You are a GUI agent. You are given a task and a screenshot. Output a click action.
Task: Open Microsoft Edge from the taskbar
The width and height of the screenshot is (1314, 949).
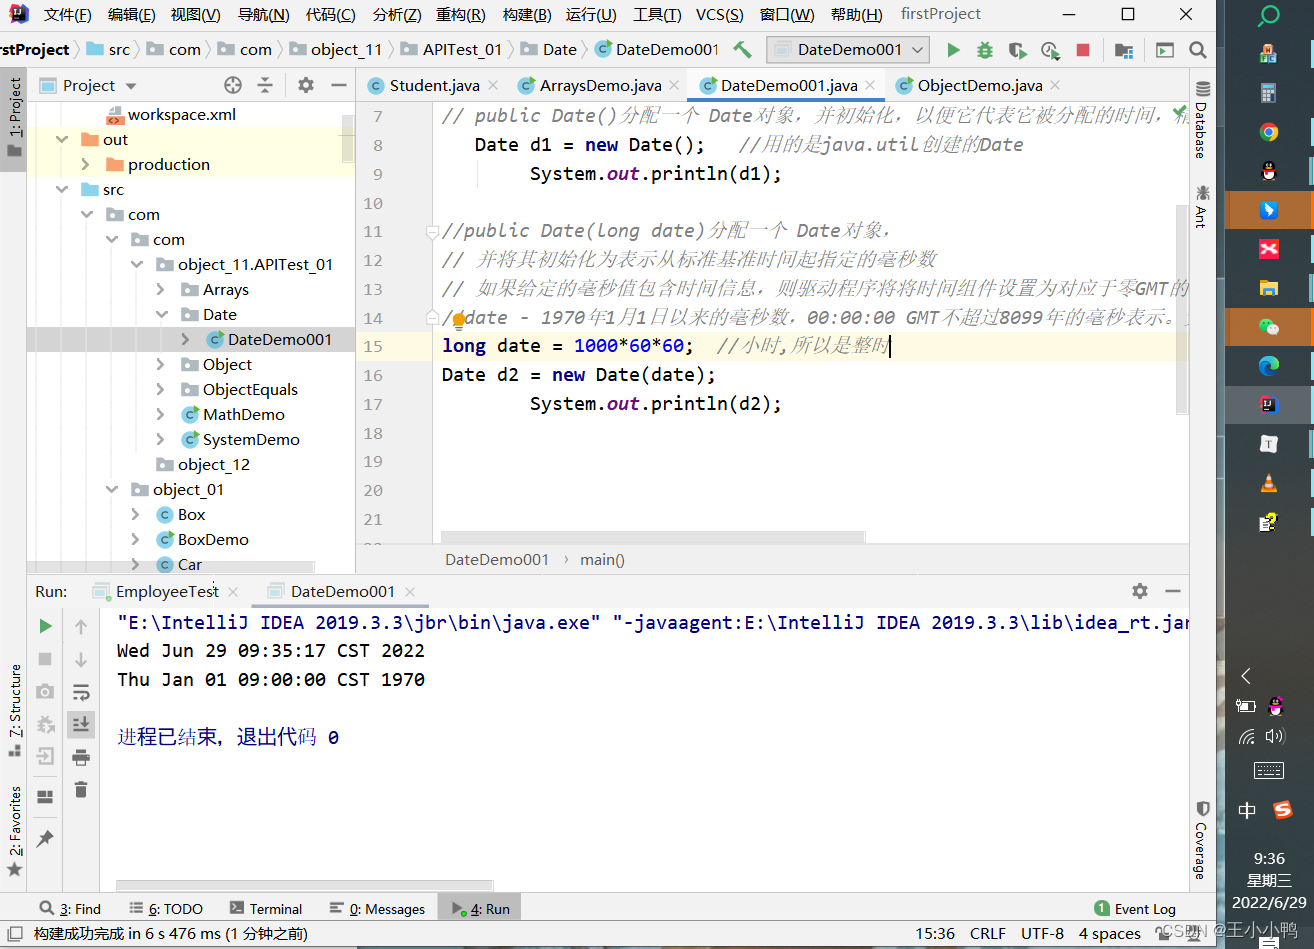(x=1269, y=366)
